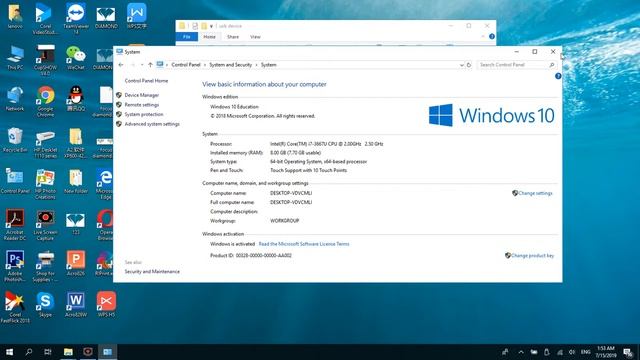Select the Corel FastFlick 2018 icon
Viewport: 640px width, 360px height.
(15, 307)
